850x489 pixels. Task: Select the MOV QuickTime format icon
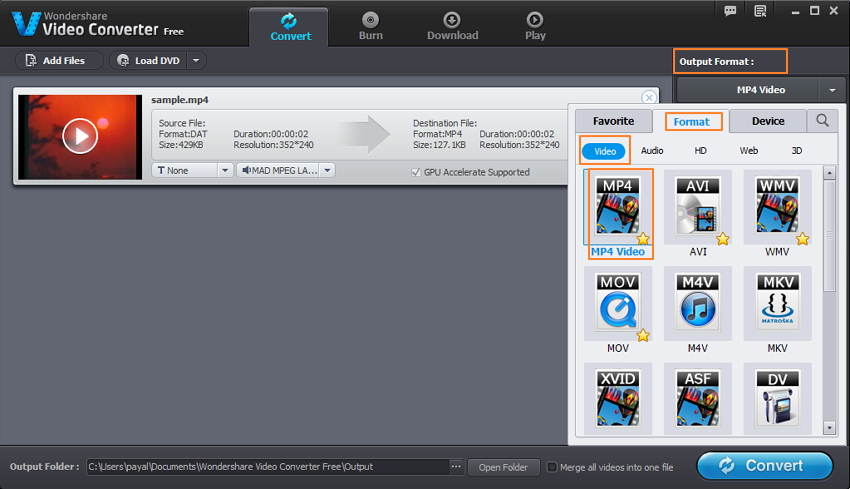coord(617,303)
